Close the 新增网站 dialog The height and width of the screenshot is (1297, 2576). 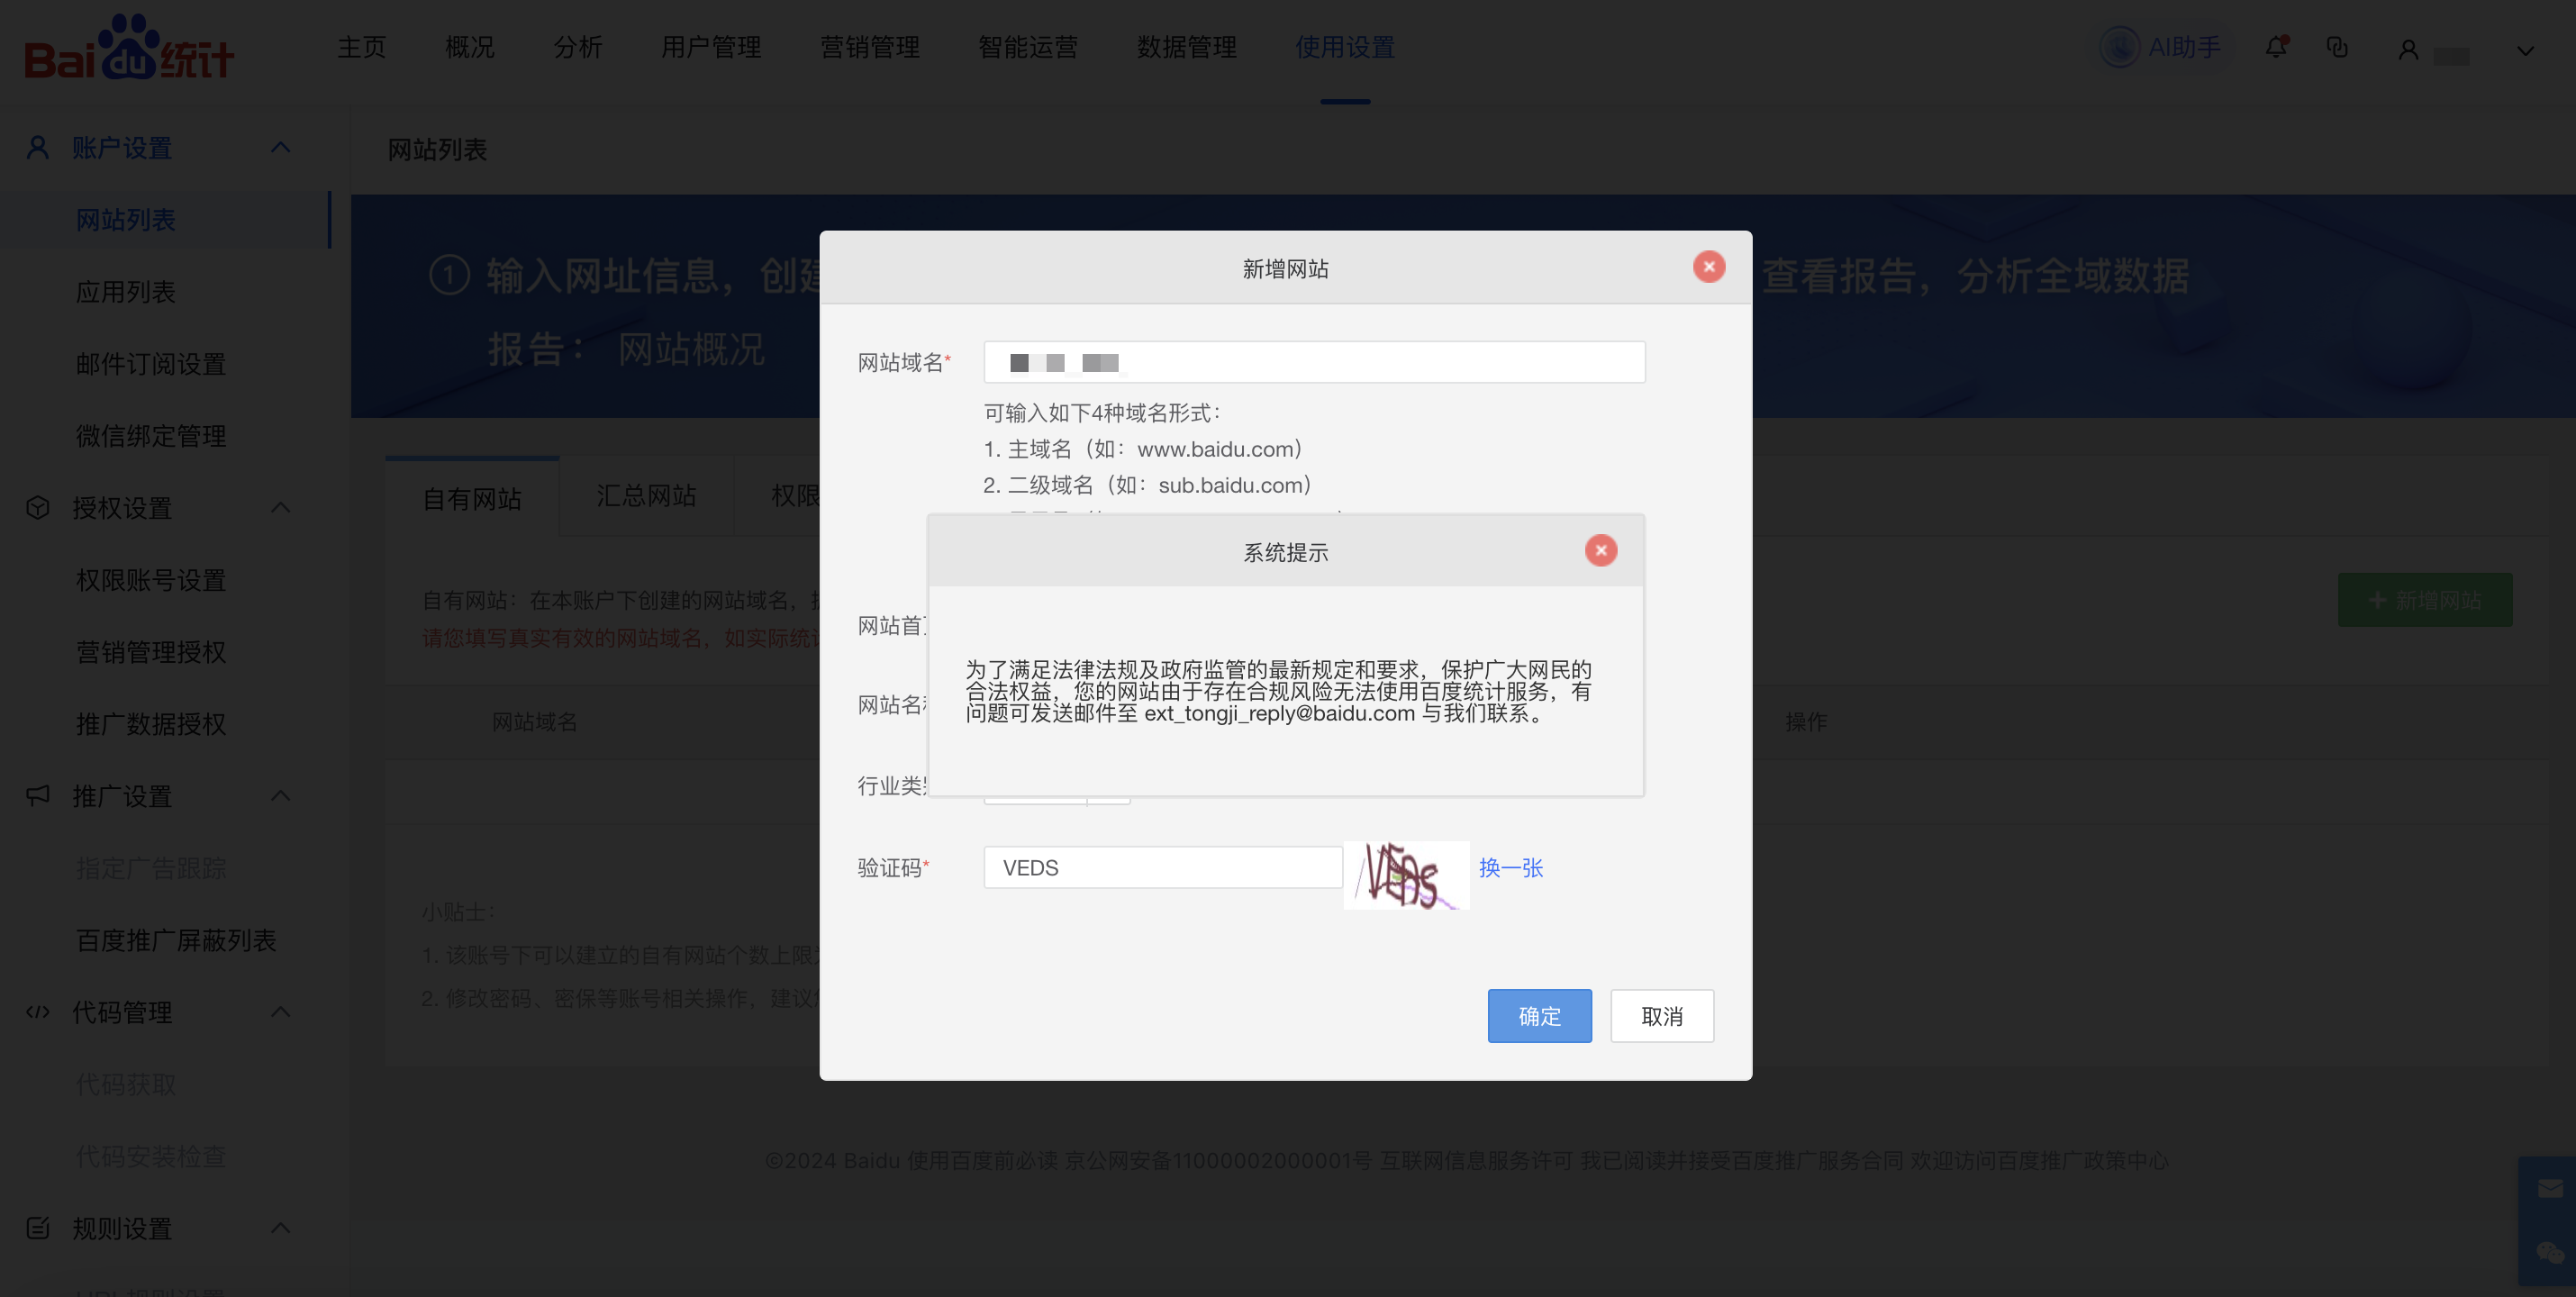[1709, 267]
